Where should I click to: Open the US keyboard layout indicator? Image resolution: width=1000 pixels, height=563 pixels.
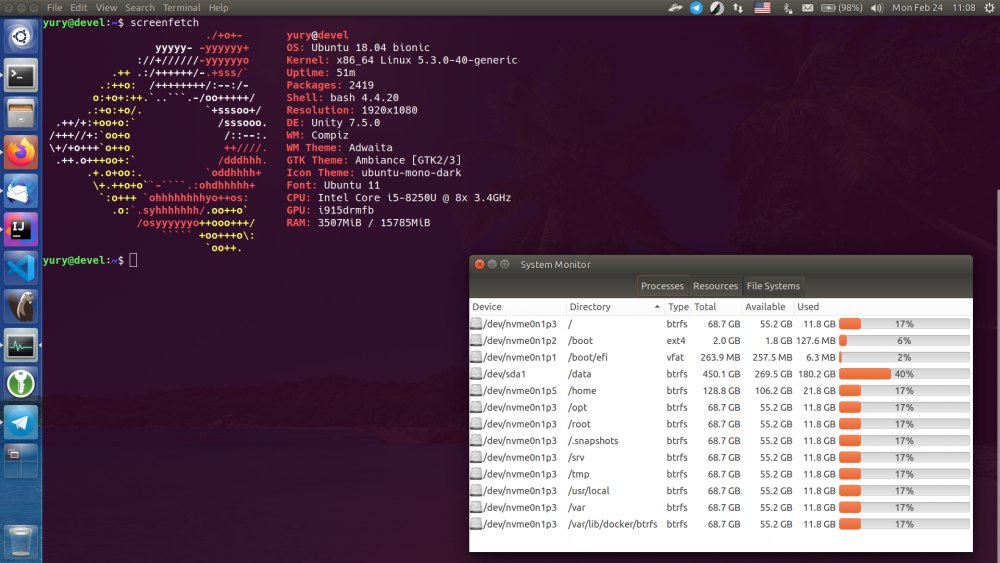762,8
